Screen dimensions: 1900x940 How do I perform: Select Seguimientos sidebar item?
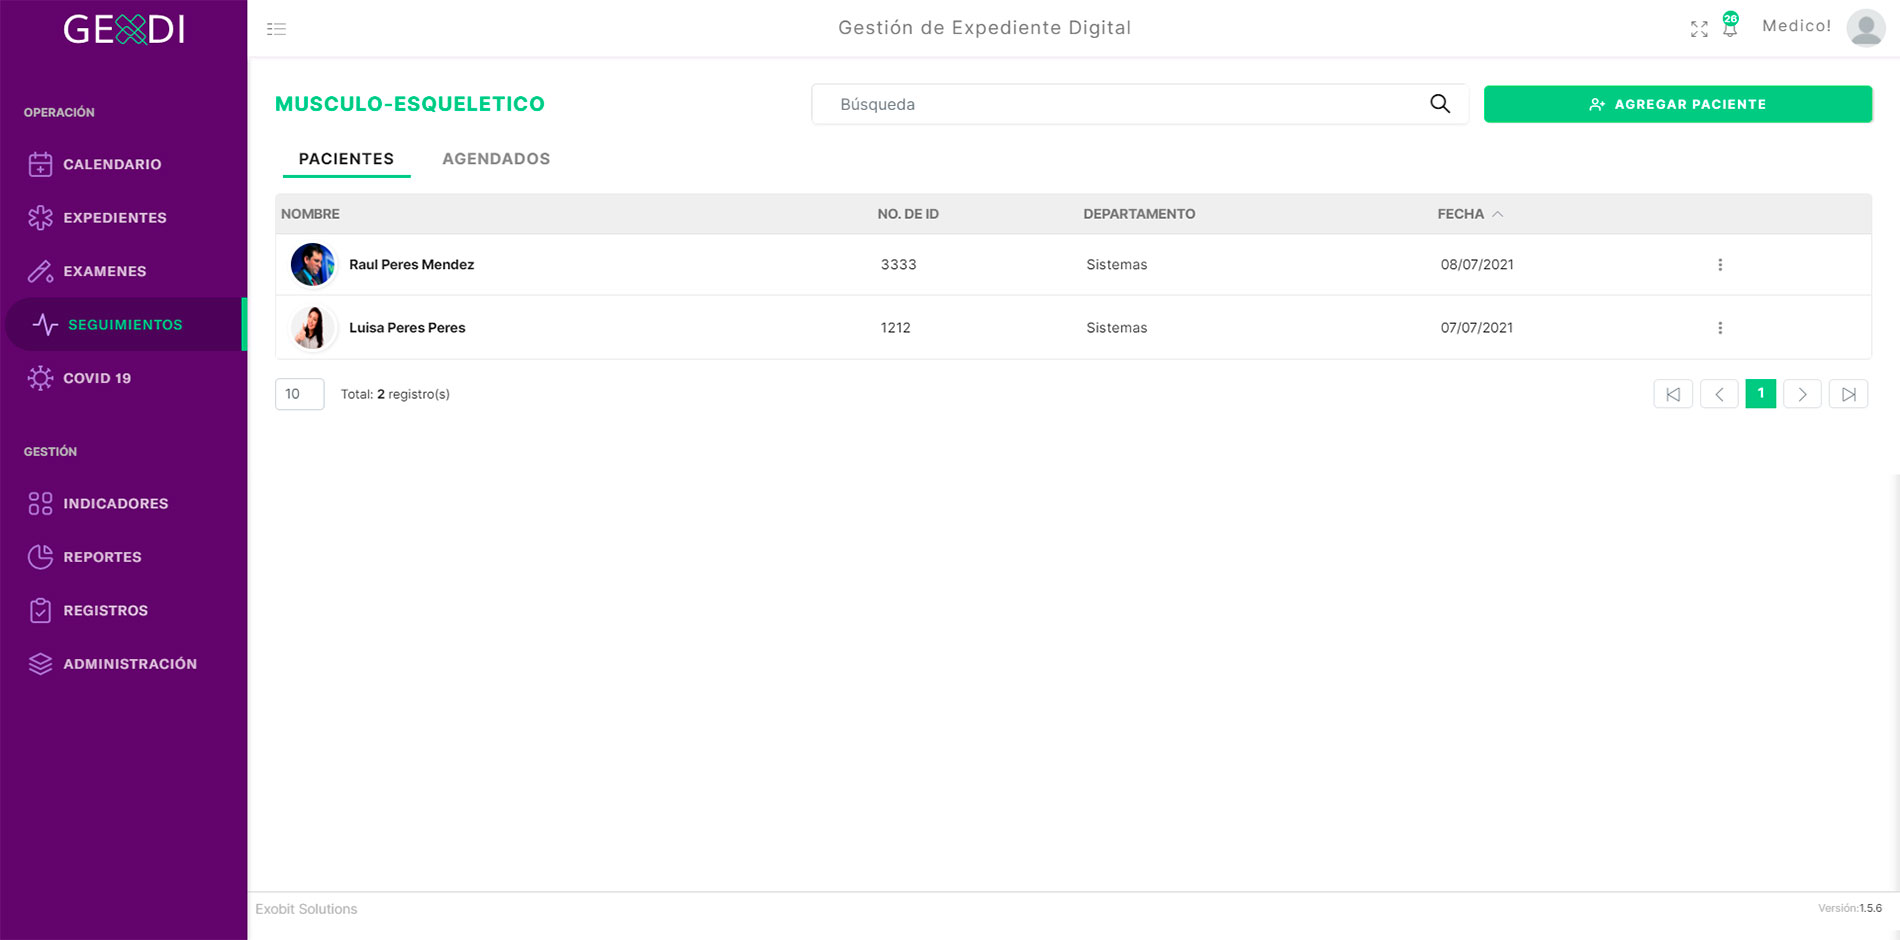pyautogui.click(x=124, y=325)
